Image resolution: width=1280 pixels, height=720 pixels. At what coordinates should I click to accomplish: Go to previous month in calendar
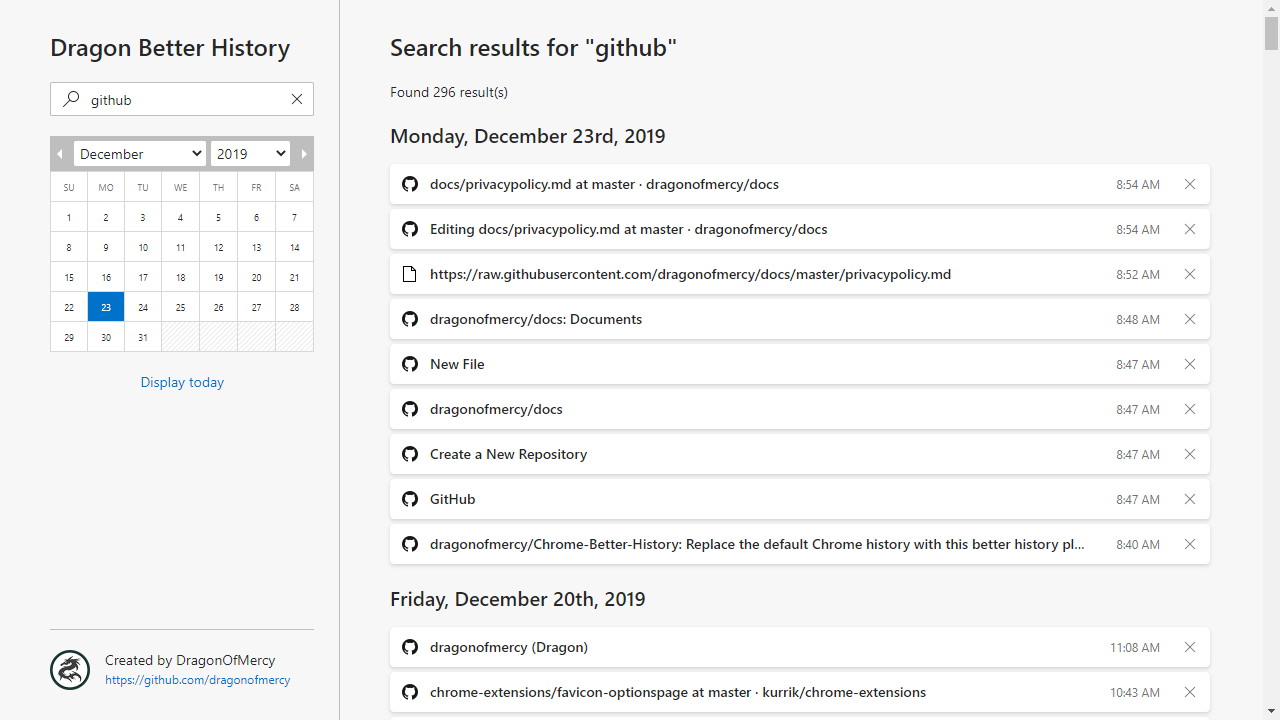click(x=60, y=154)
